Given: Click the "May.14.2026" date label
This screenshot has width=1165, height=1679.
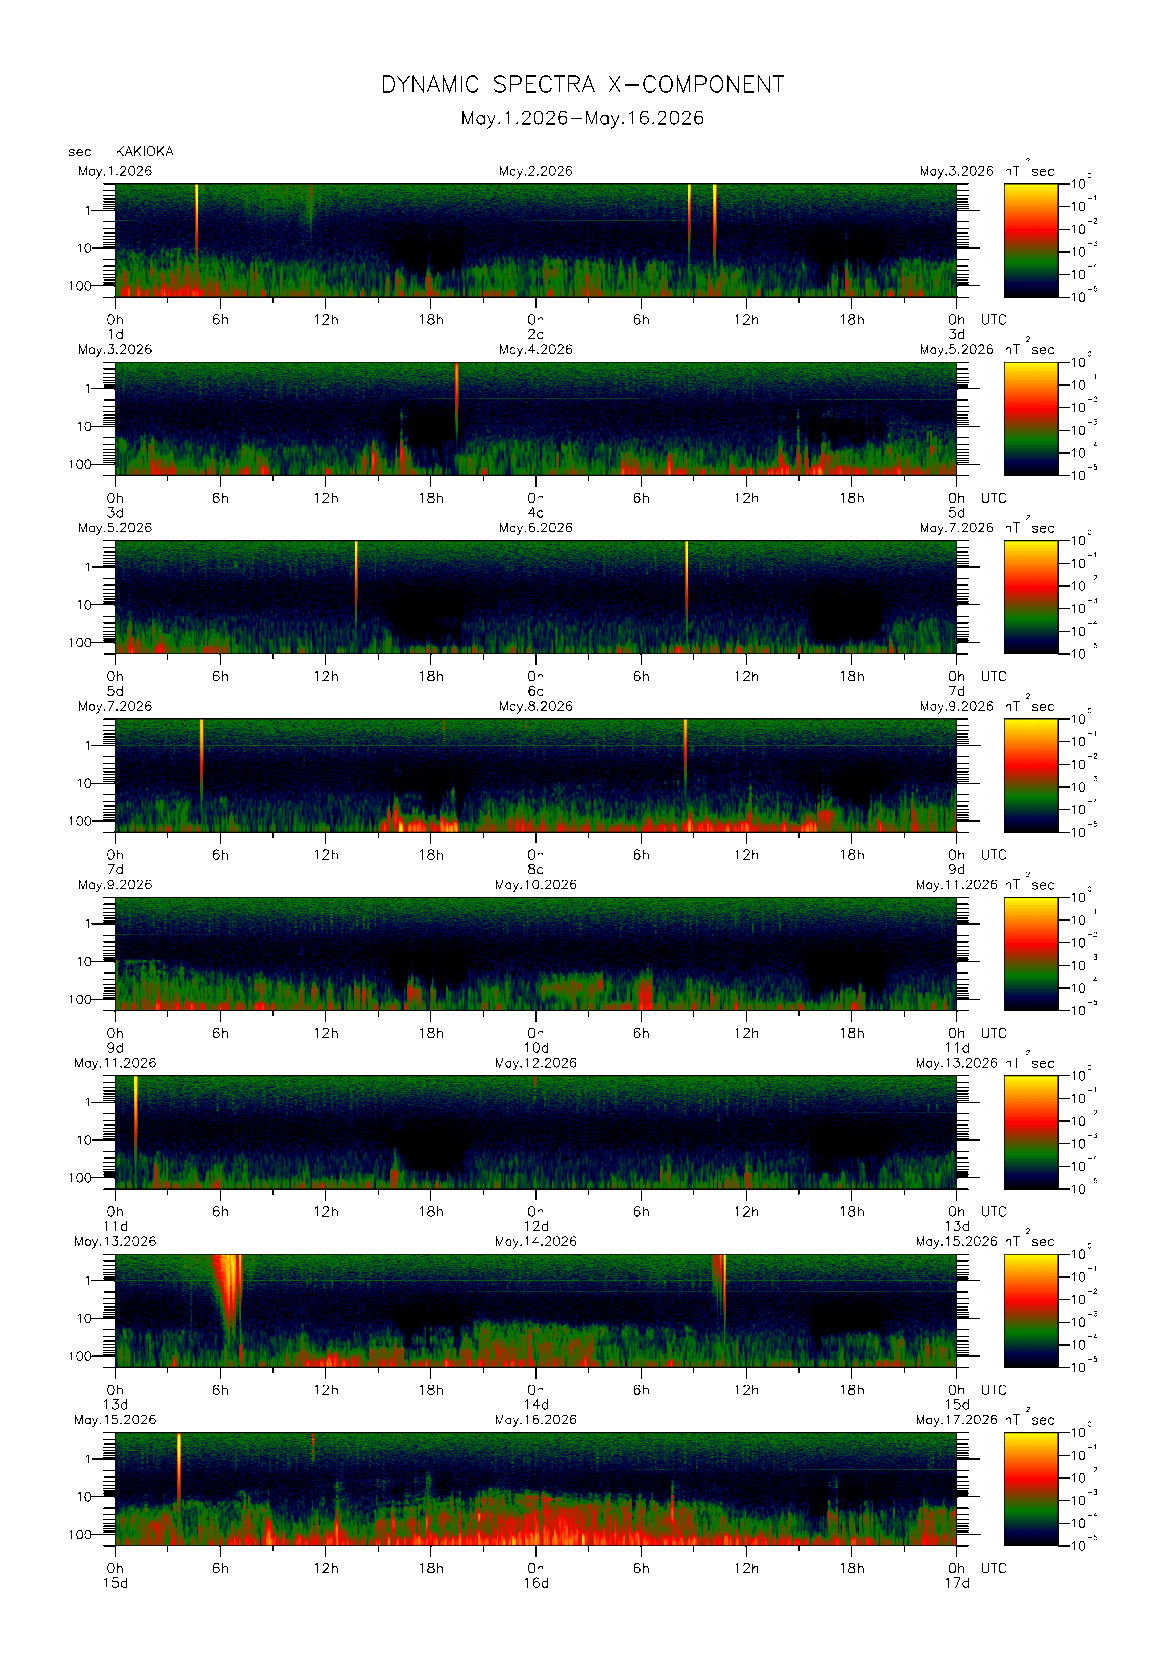Looking at the screenshot, I should [536, 1242].
